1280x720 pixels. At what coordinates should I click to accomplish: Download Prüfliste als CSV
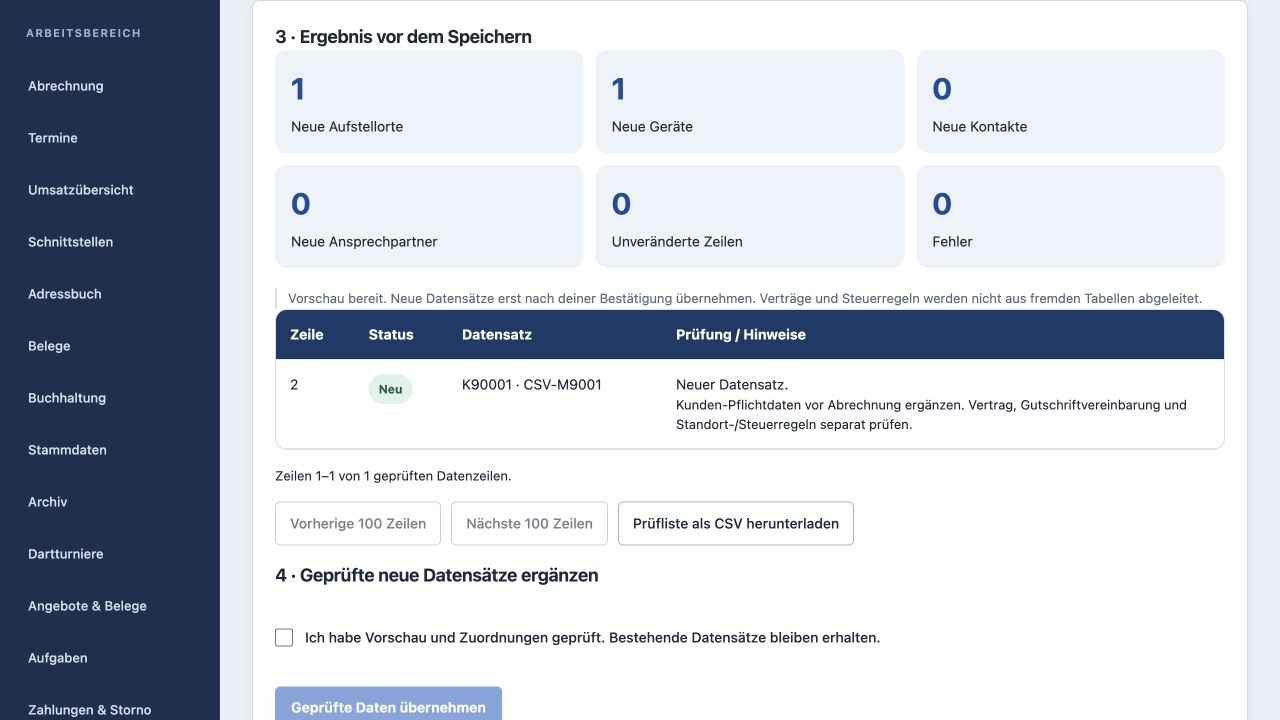(x=736, y=523)
